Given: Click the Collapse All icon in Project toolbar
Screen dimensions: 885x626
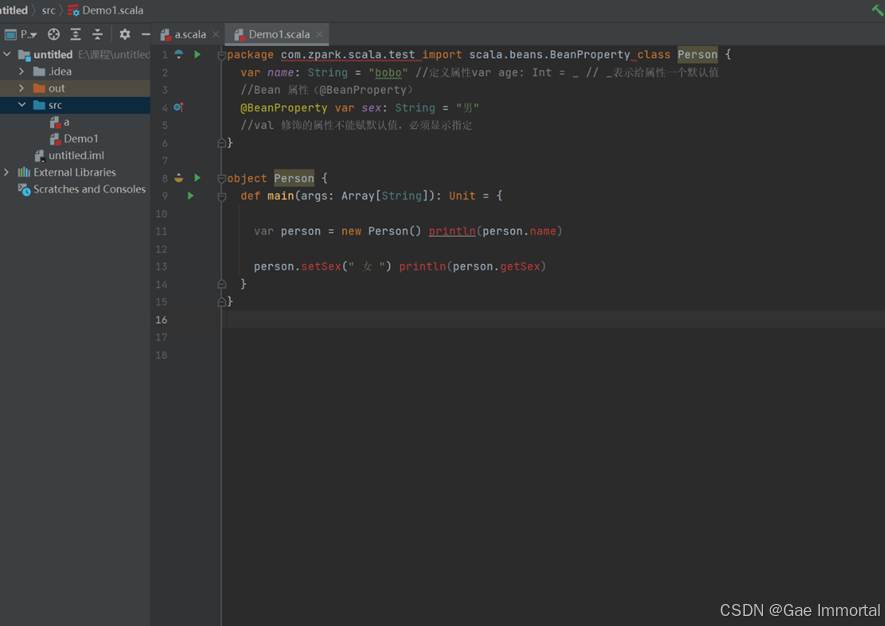Looking at the screenshot, I should tap(97, 33).
